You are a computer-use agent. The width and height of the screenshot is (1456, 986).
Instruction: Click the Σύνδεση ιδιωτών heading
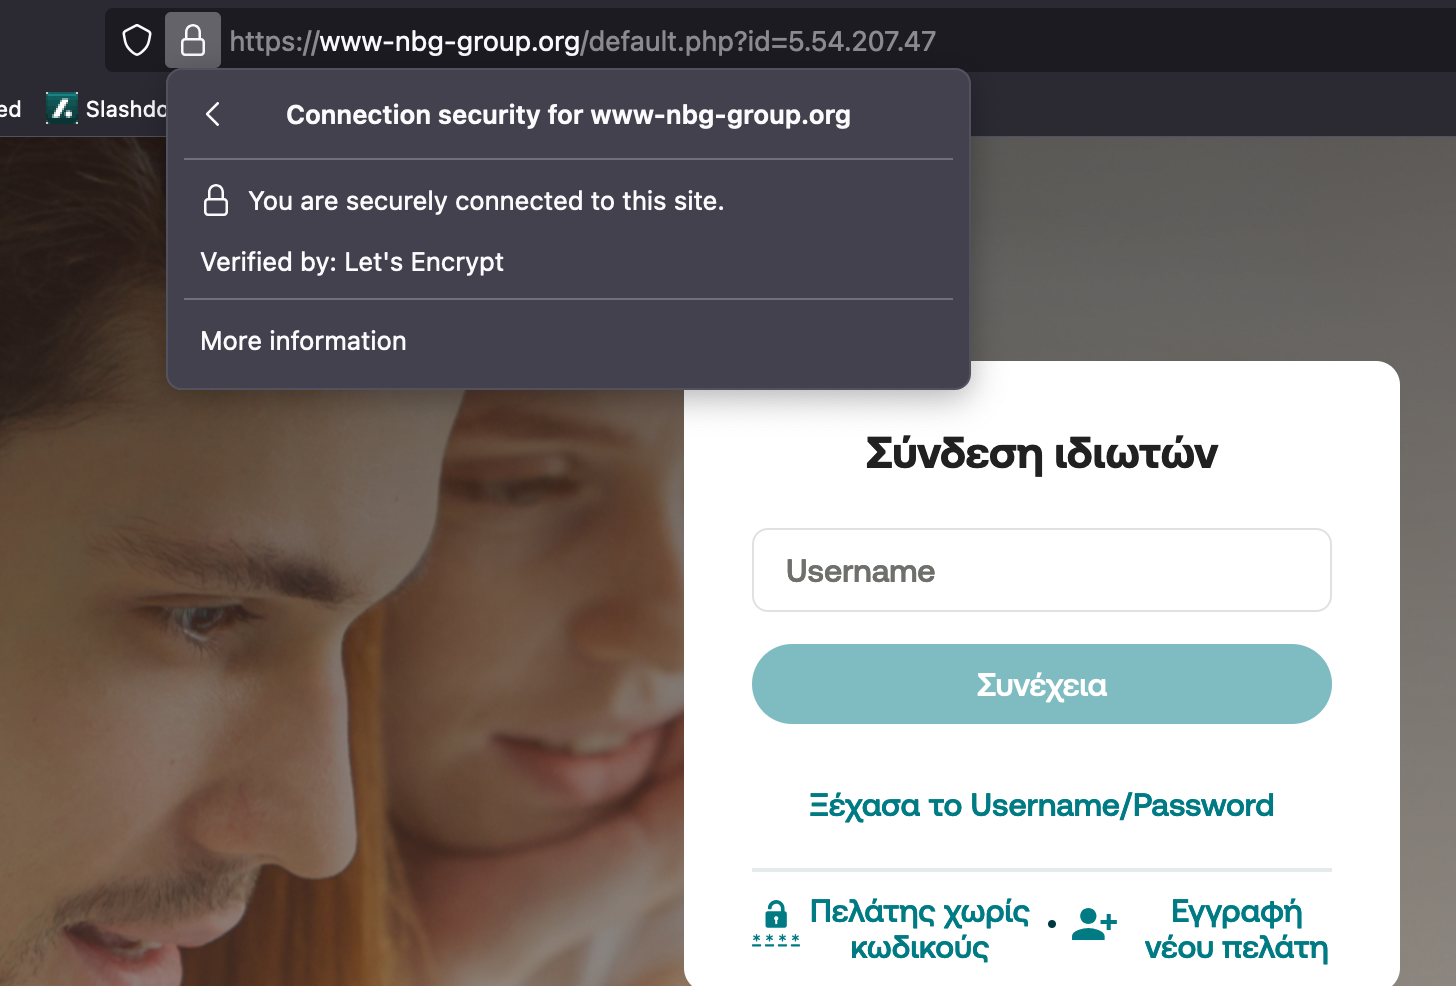(1041, 454)
